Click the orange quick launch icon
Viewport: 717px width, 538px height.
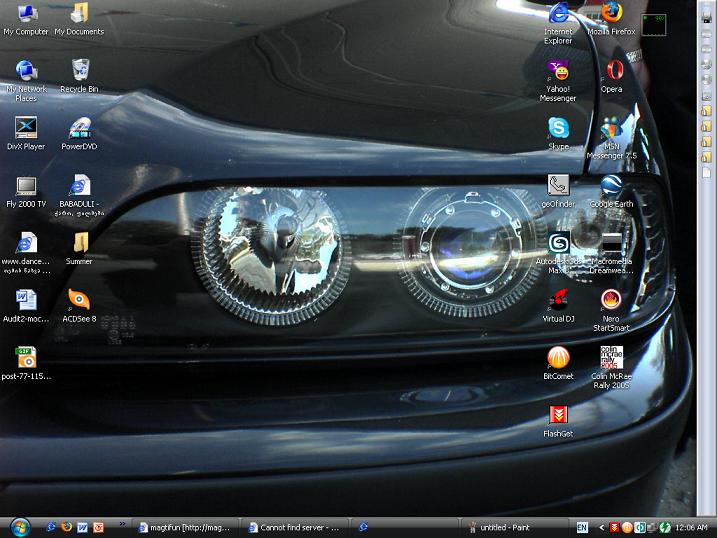pos(98,527)
